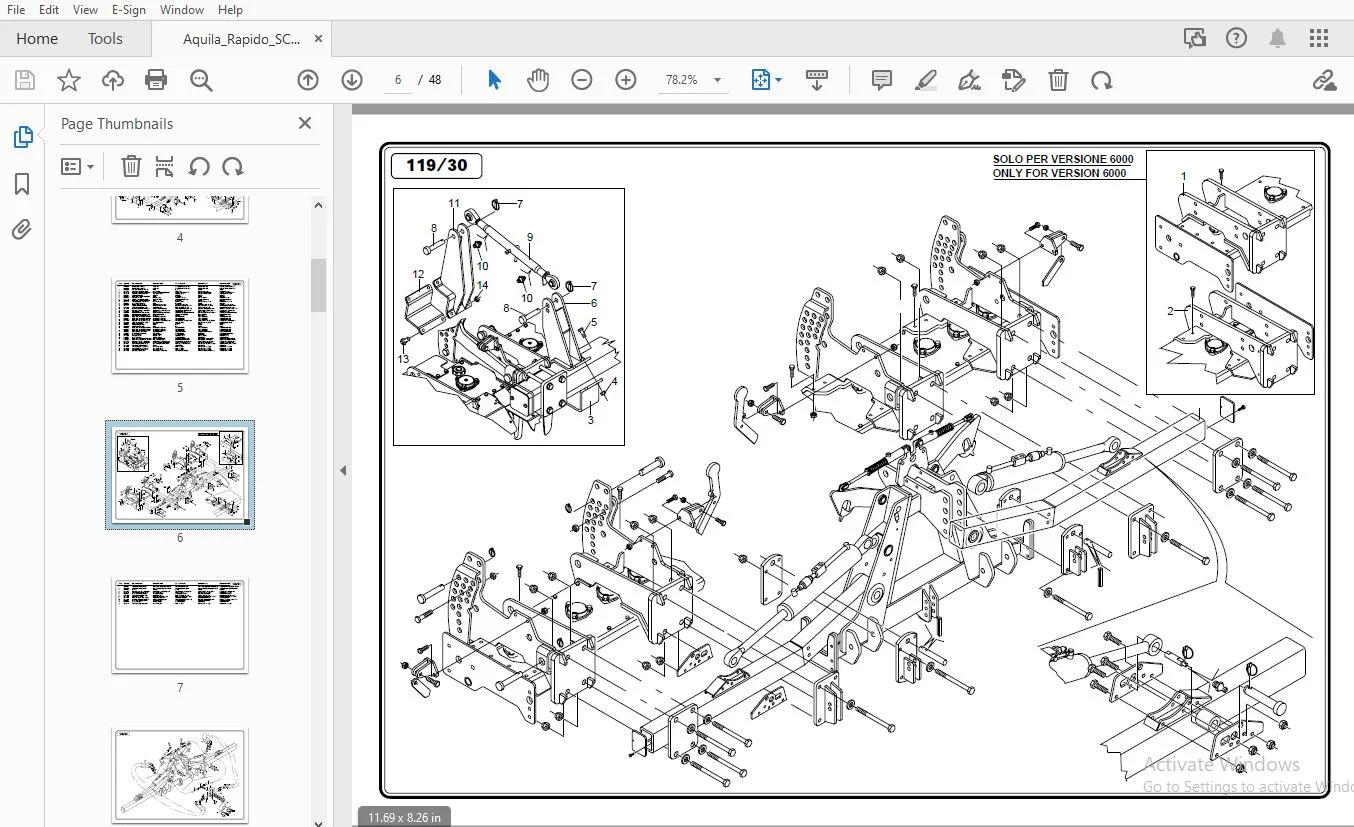Go to the next page with the down arrow
This screenshot has height=827, width=1354.
click(x=352, y=80)
